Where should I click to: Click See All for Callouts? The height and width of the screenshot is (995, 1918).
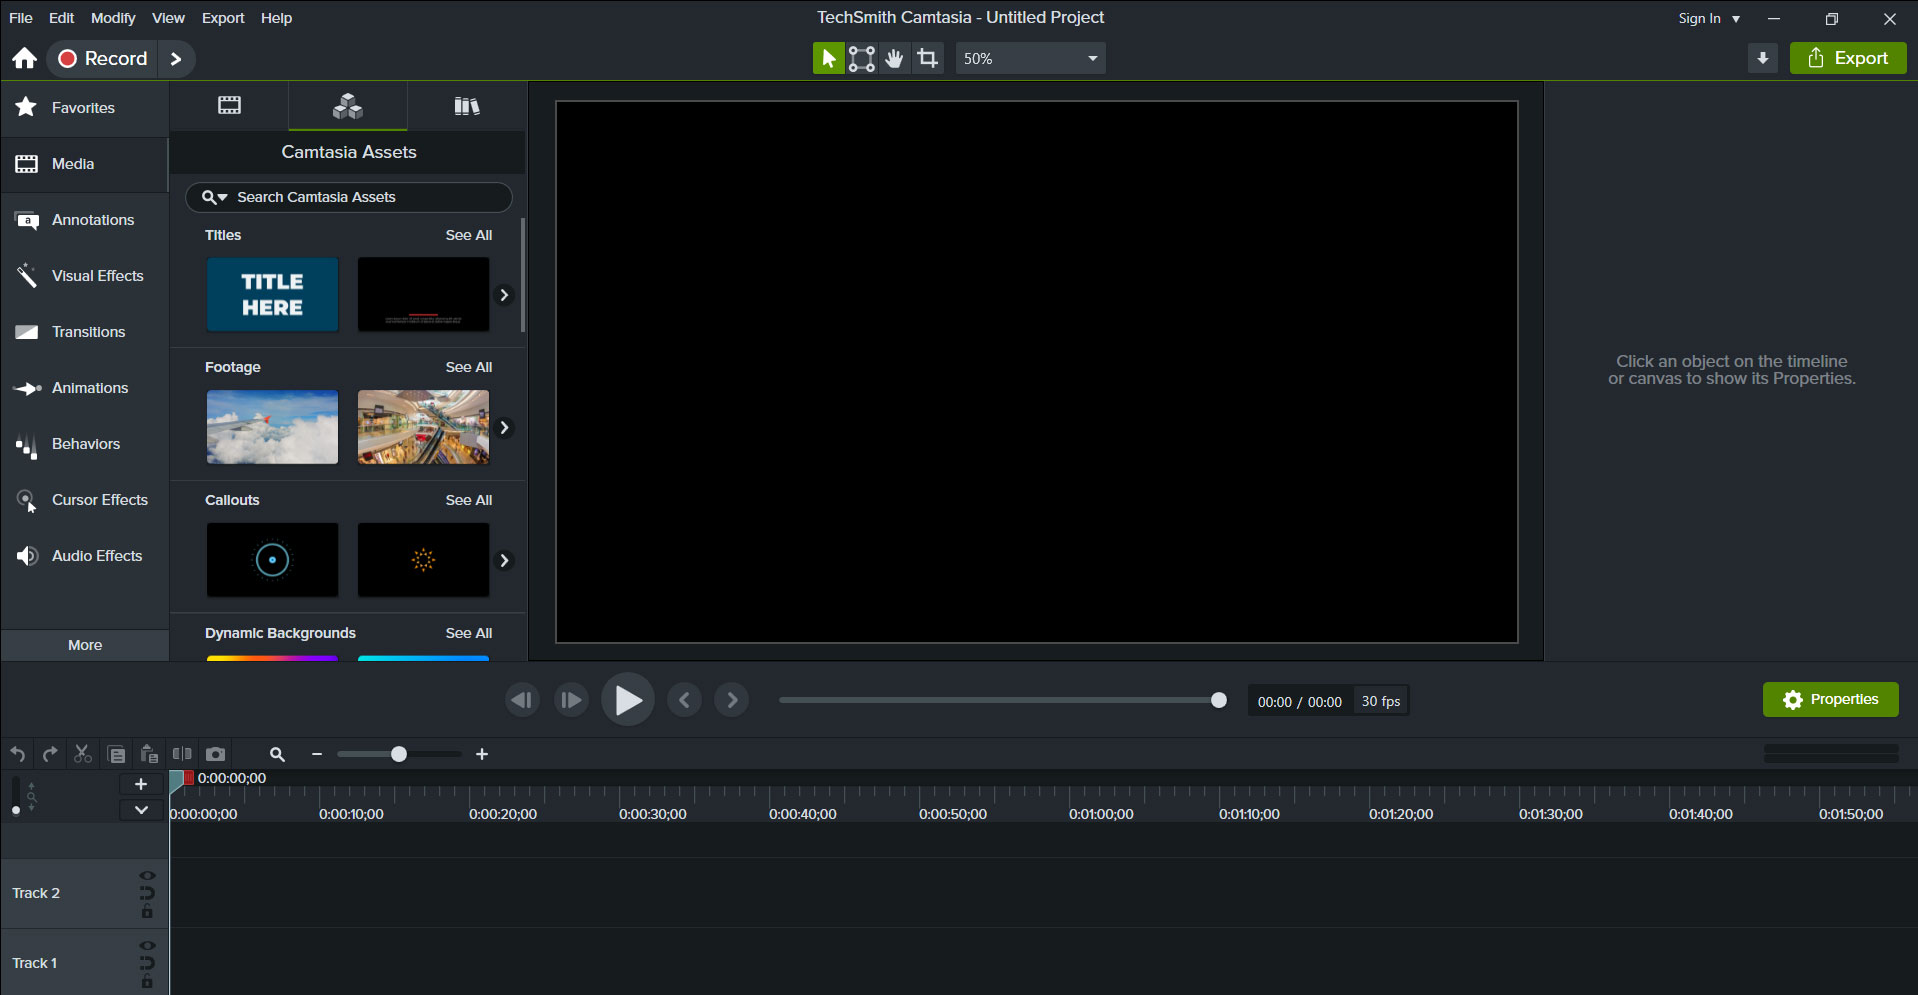[x=469, y=500]
